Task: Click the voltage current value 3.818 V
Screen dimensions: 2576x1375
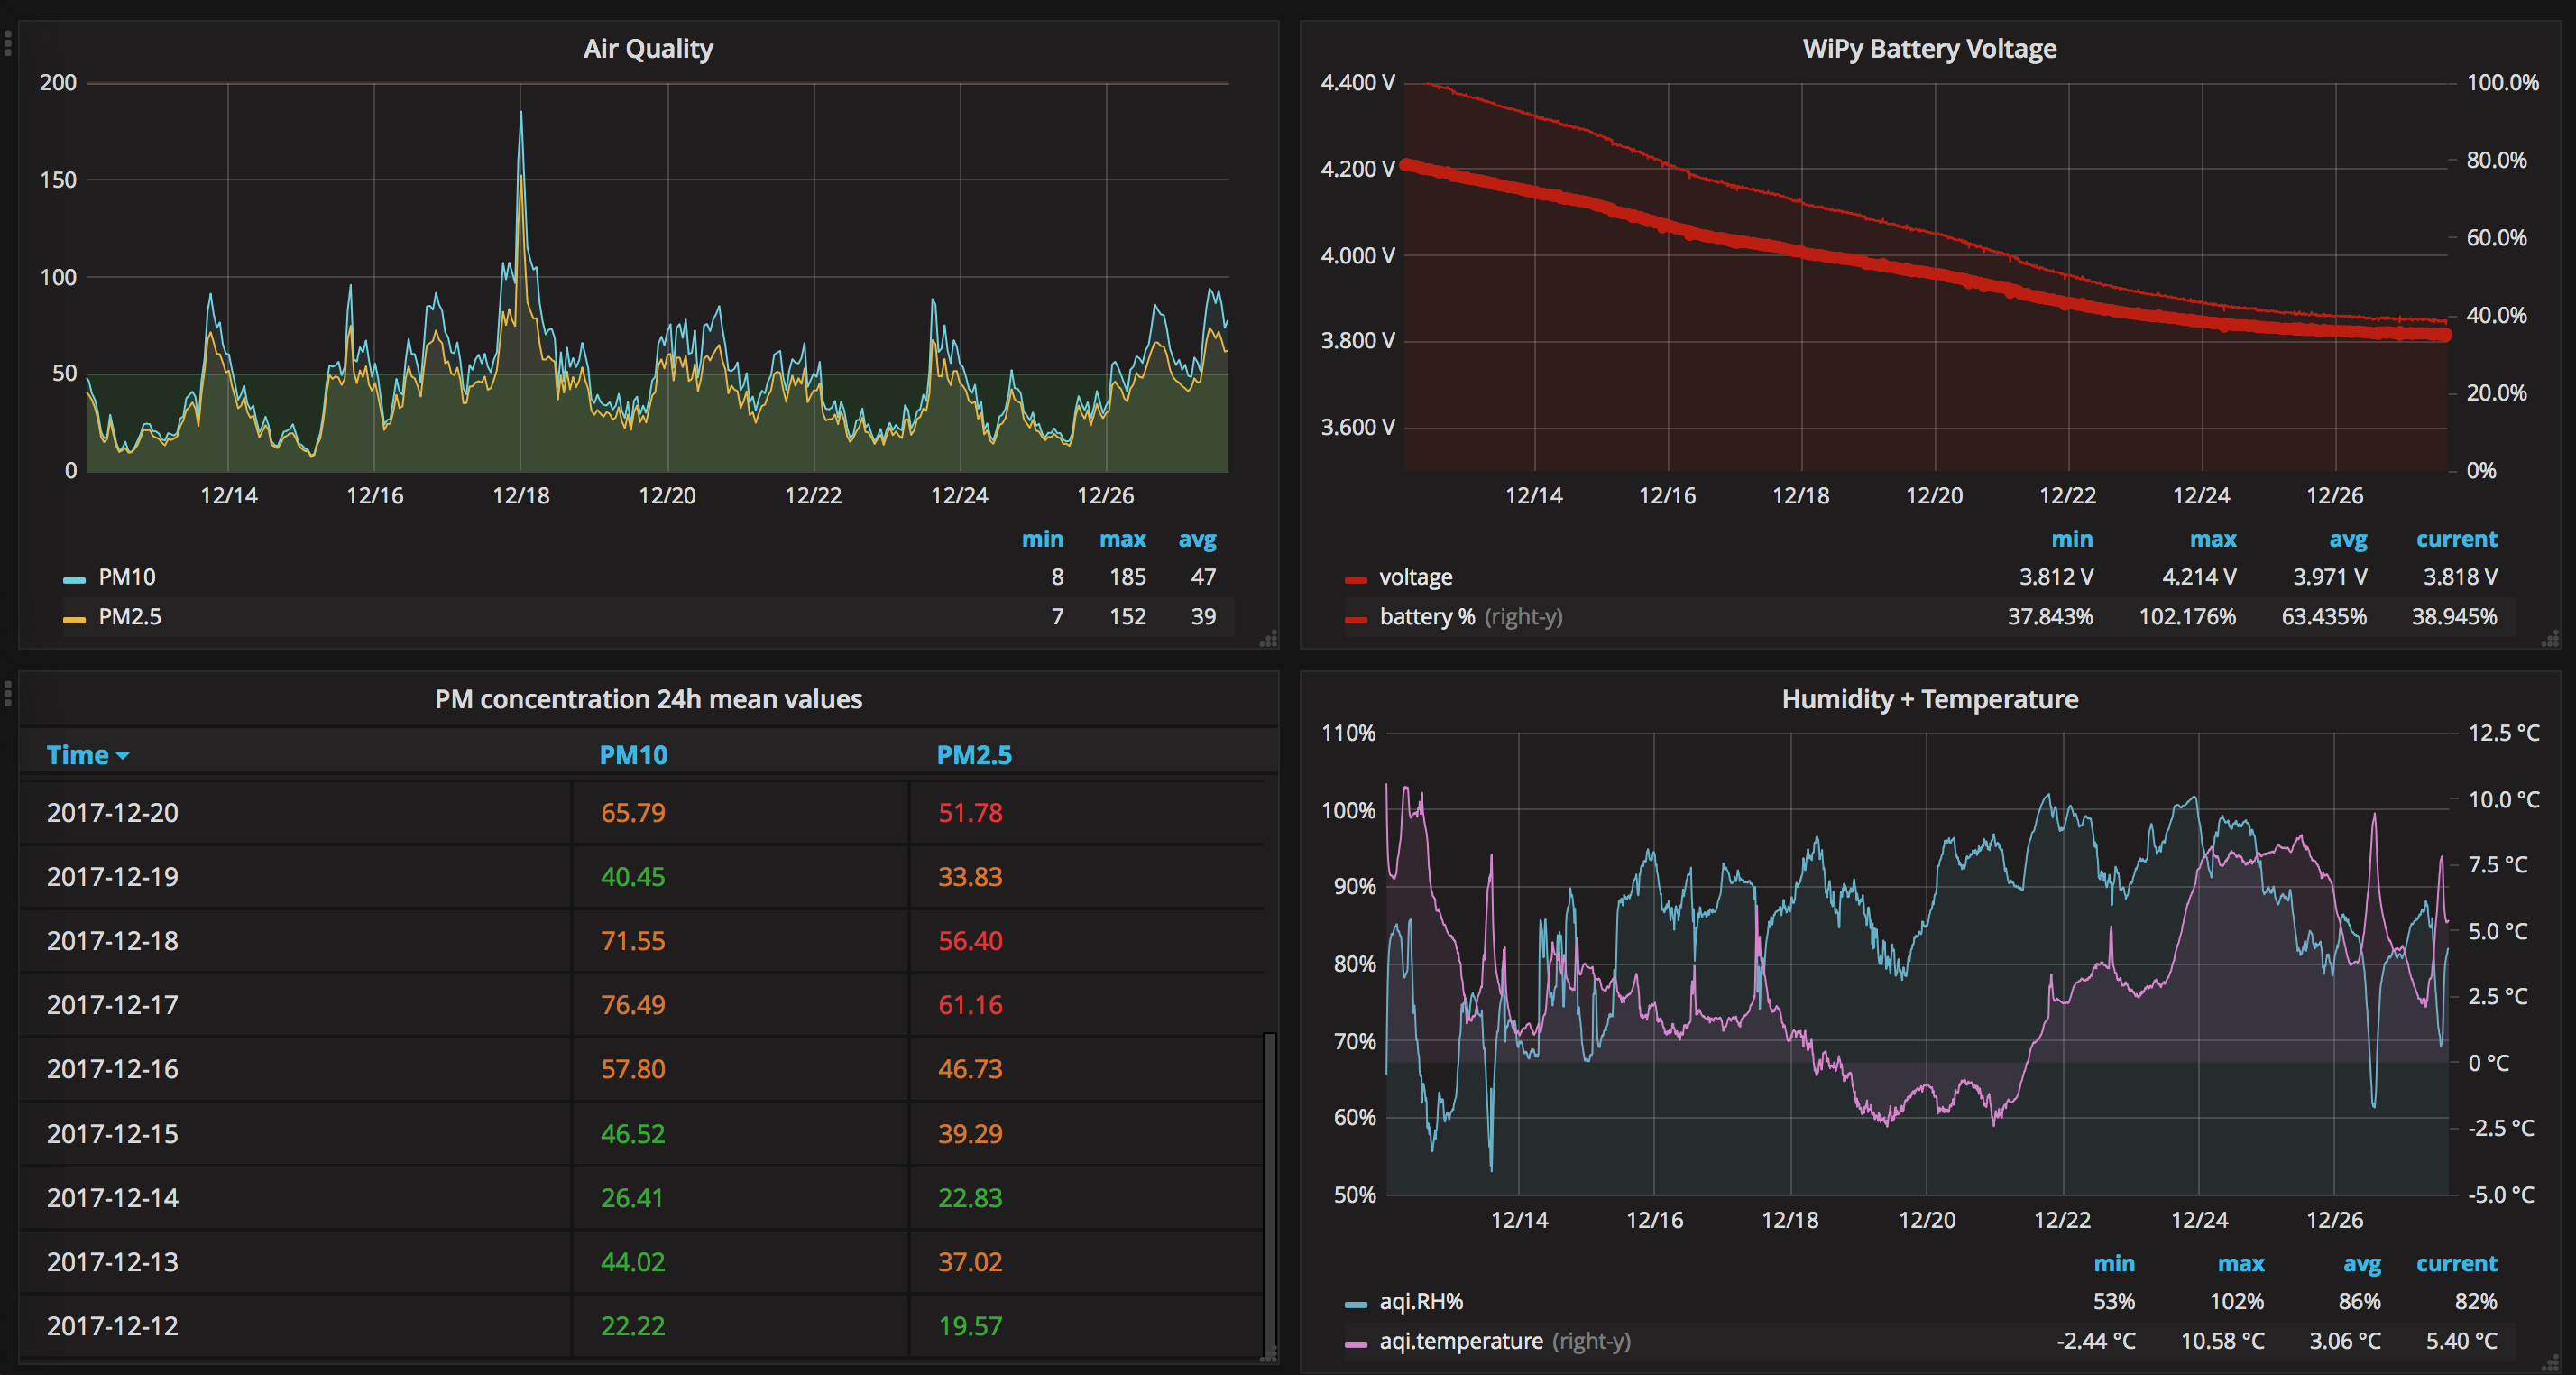Action: tap(2460, 577)
